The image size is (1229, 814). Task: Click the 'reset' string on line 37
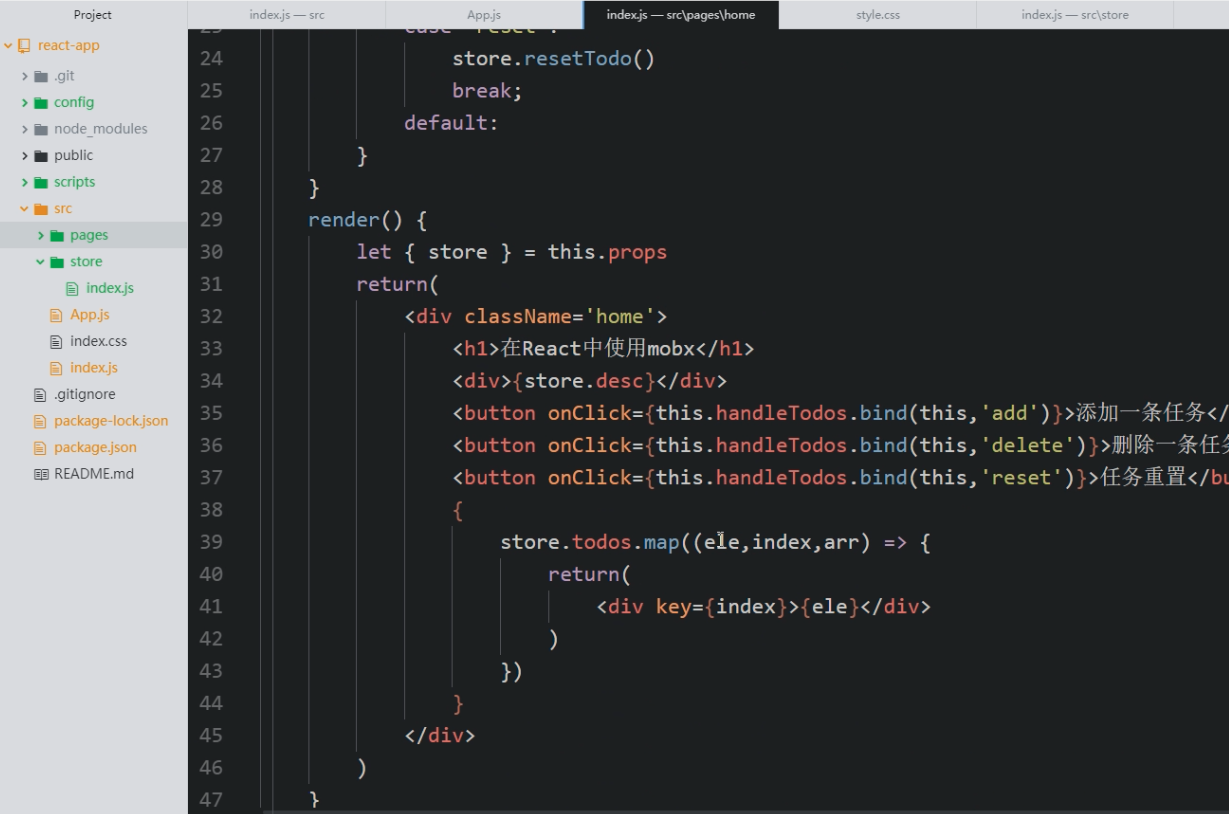click(1022, 477)
